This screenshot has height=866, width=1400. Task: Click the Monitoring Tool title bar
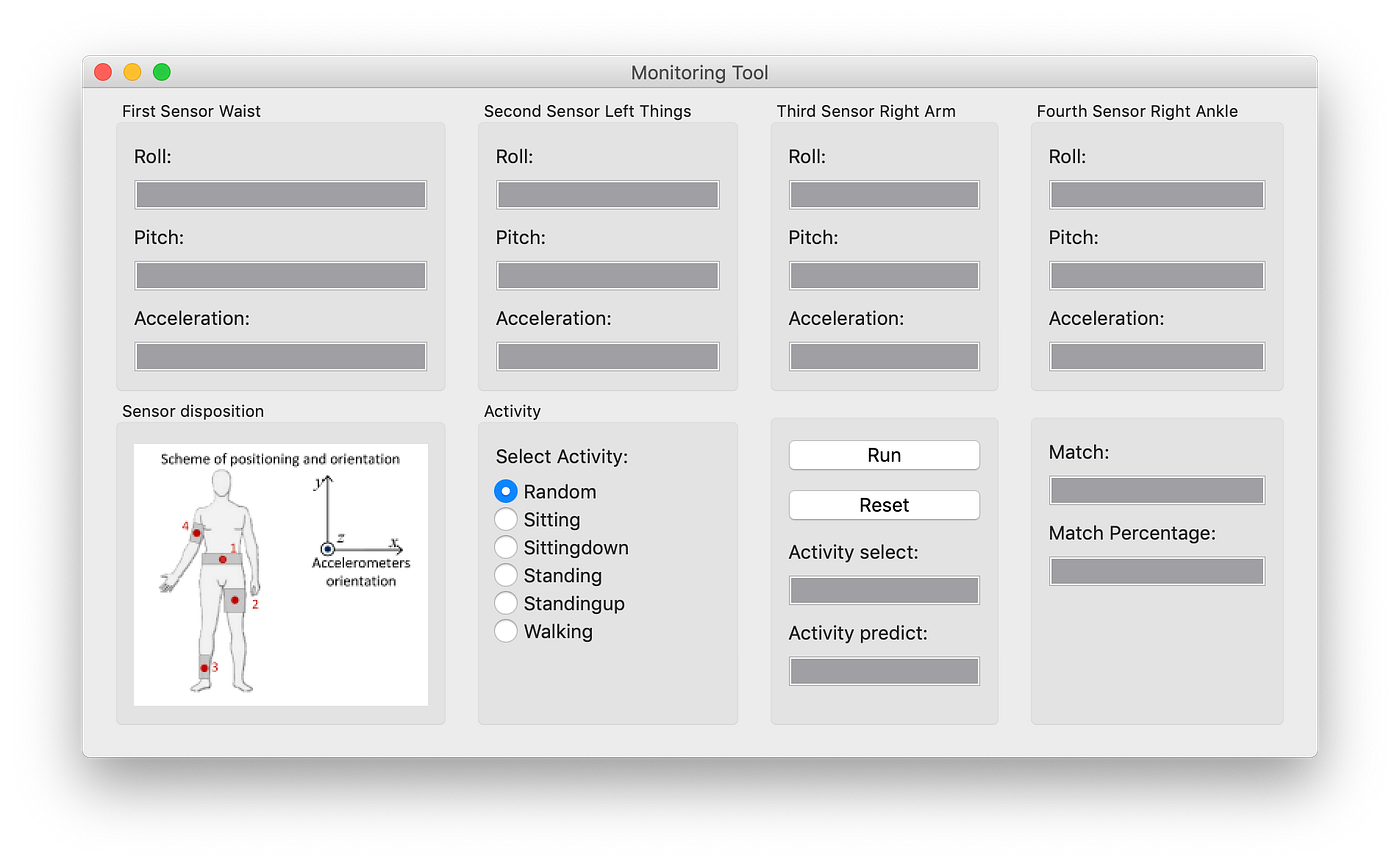coord(700,72)
